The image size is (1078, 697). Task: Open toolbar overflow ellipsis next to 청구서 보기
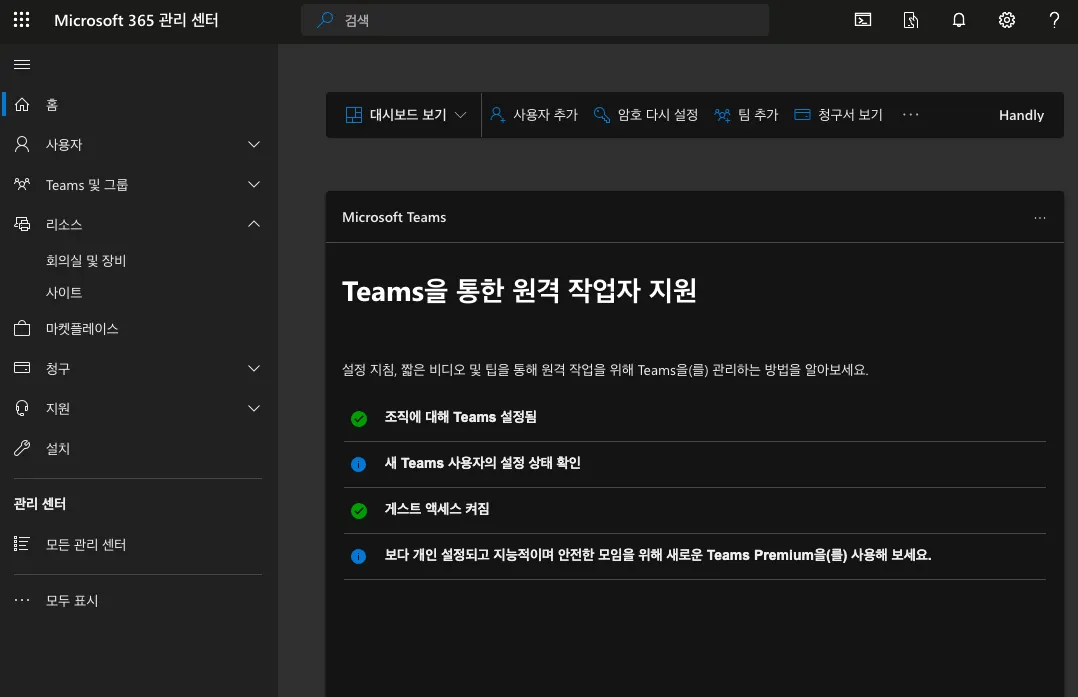[910, 115]
